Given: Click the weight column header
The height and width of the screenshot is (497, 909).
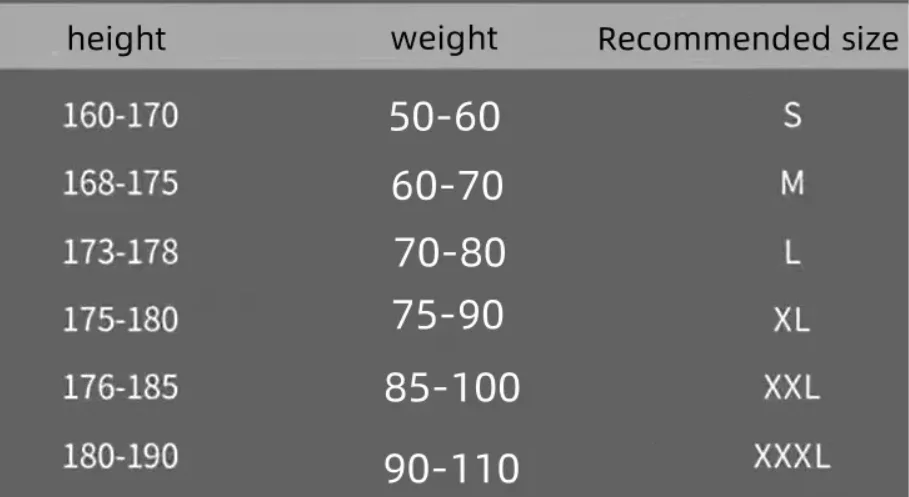Looking at the screenshot, I should (x=444, y=39).
